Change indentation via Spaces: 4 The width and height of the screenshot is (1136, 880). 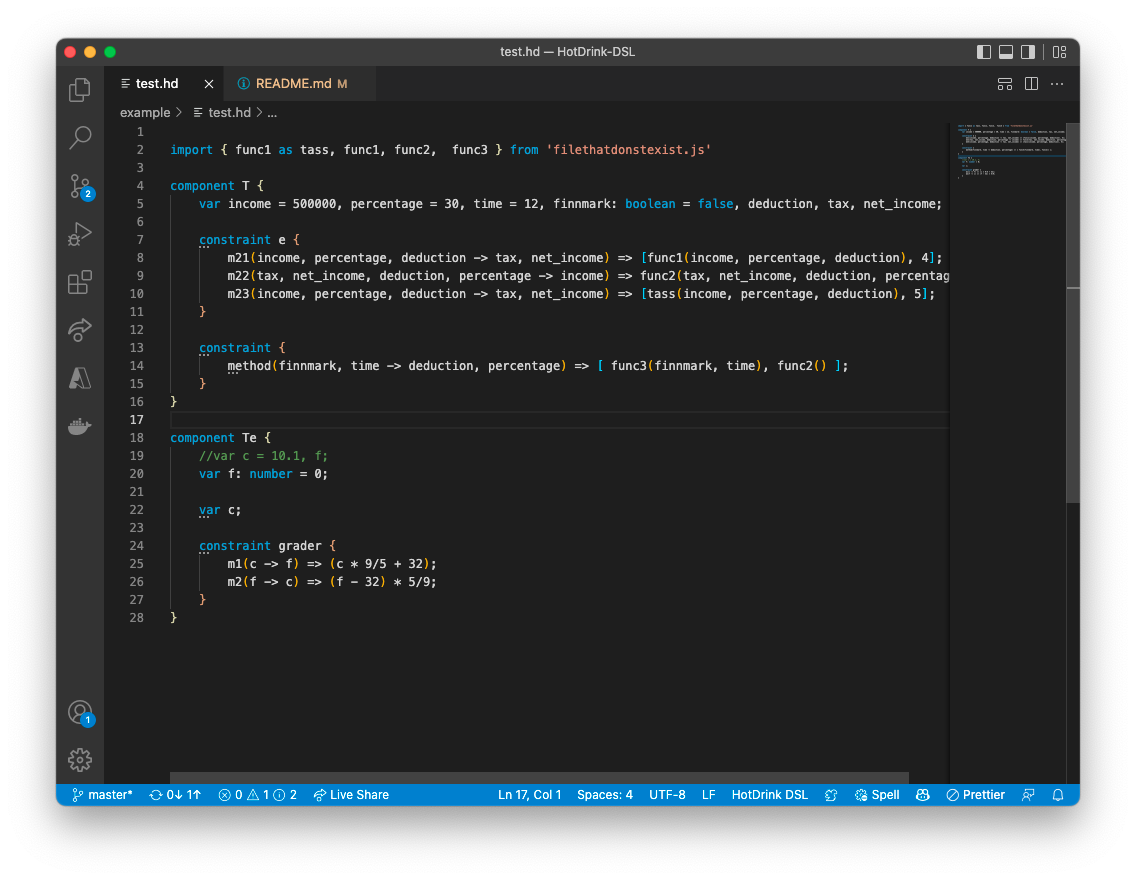coord(605,795)
